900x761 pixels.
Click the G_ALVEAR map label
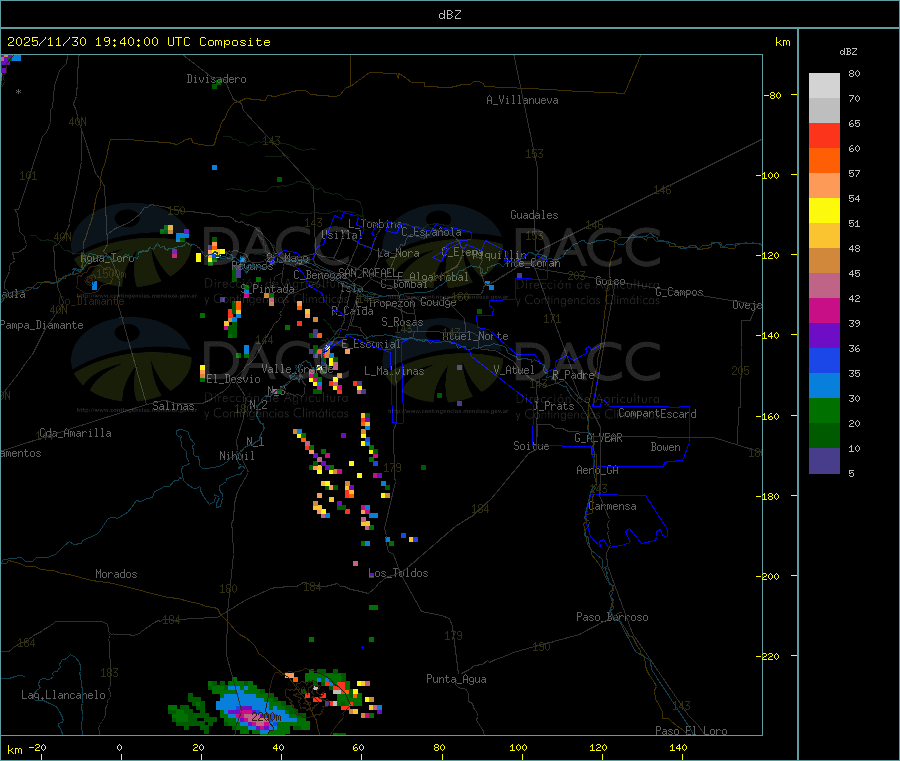click(598, 438)
